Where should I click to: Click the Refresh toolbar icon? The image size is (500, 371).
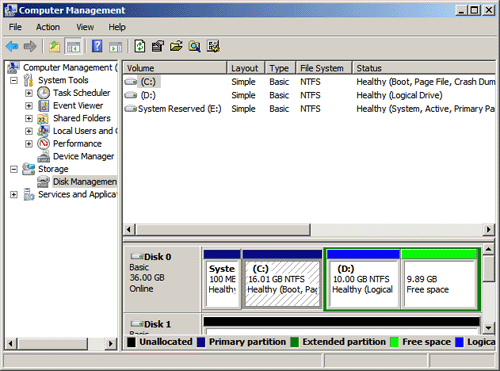(x=140, y=46)
